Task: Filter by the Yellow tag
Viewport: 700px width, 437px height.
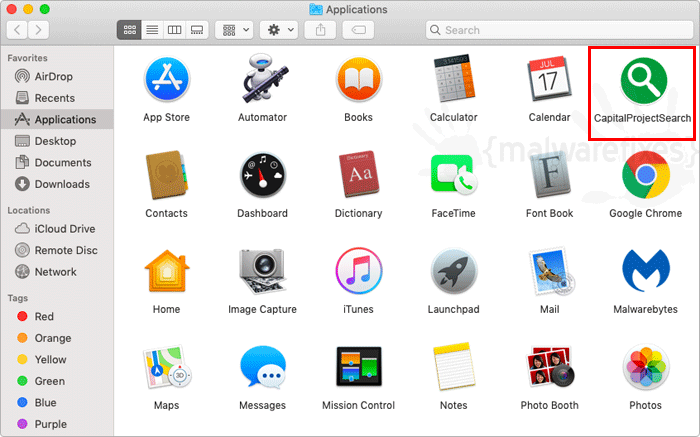Action: (57, 359)
